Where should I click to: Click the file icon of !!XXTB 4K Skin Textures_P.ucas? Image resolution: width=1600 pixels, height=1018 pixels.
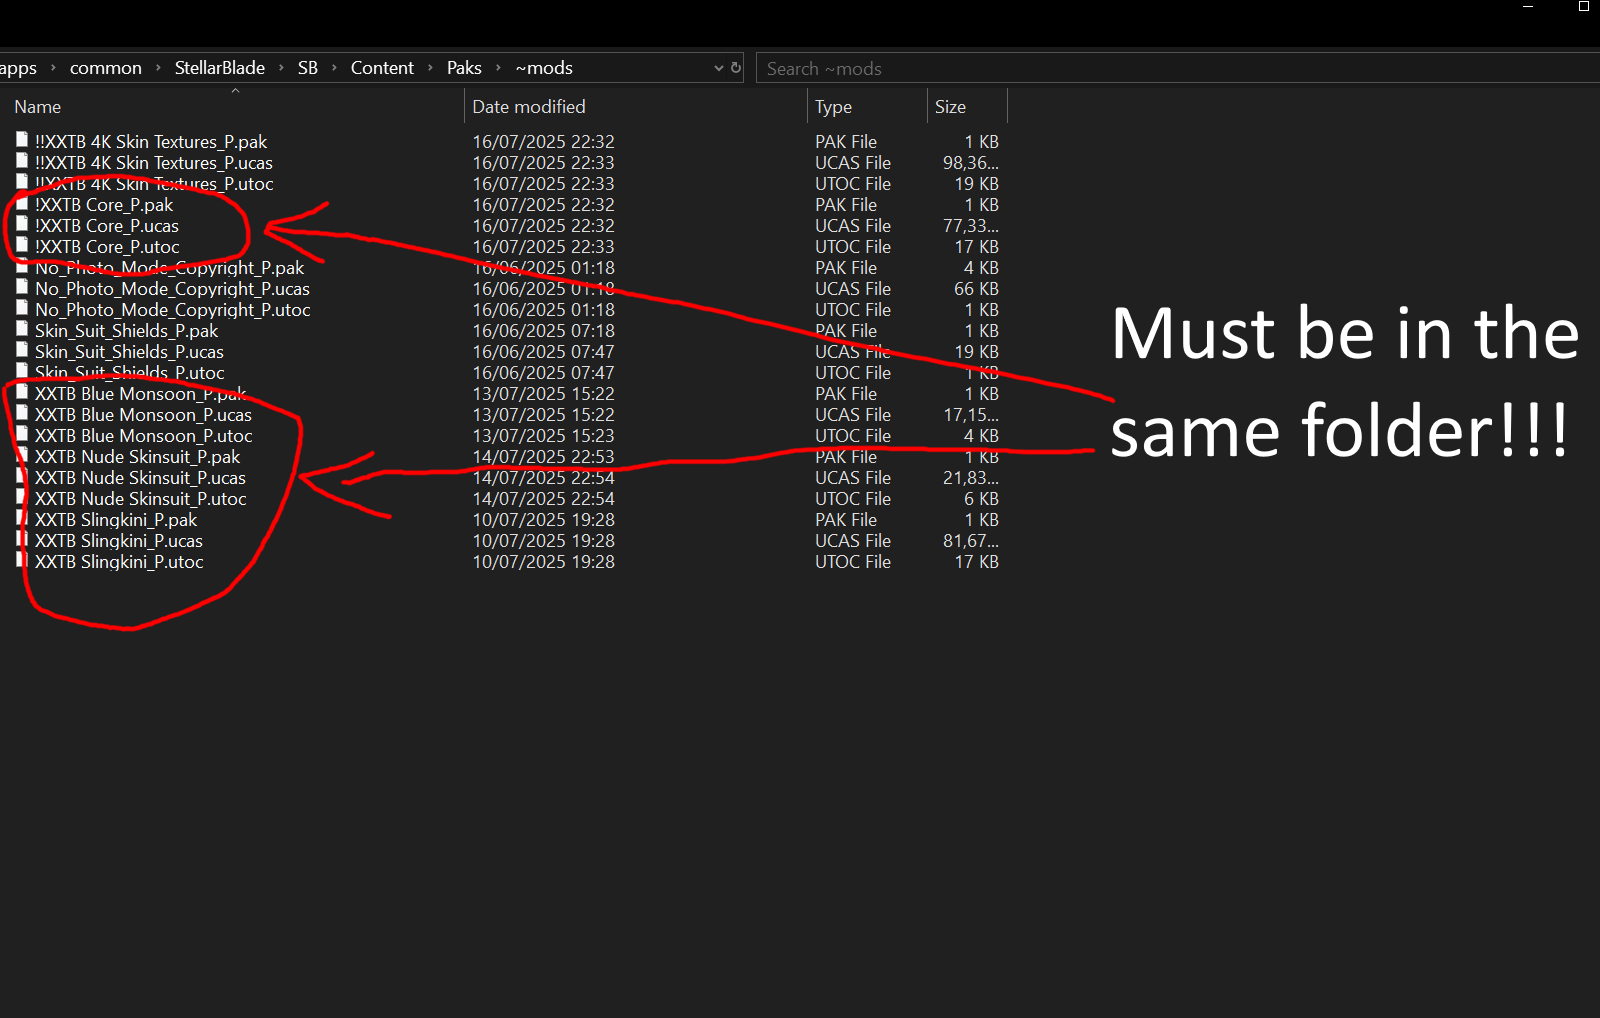pyautogui.click(x=22, y=161)
